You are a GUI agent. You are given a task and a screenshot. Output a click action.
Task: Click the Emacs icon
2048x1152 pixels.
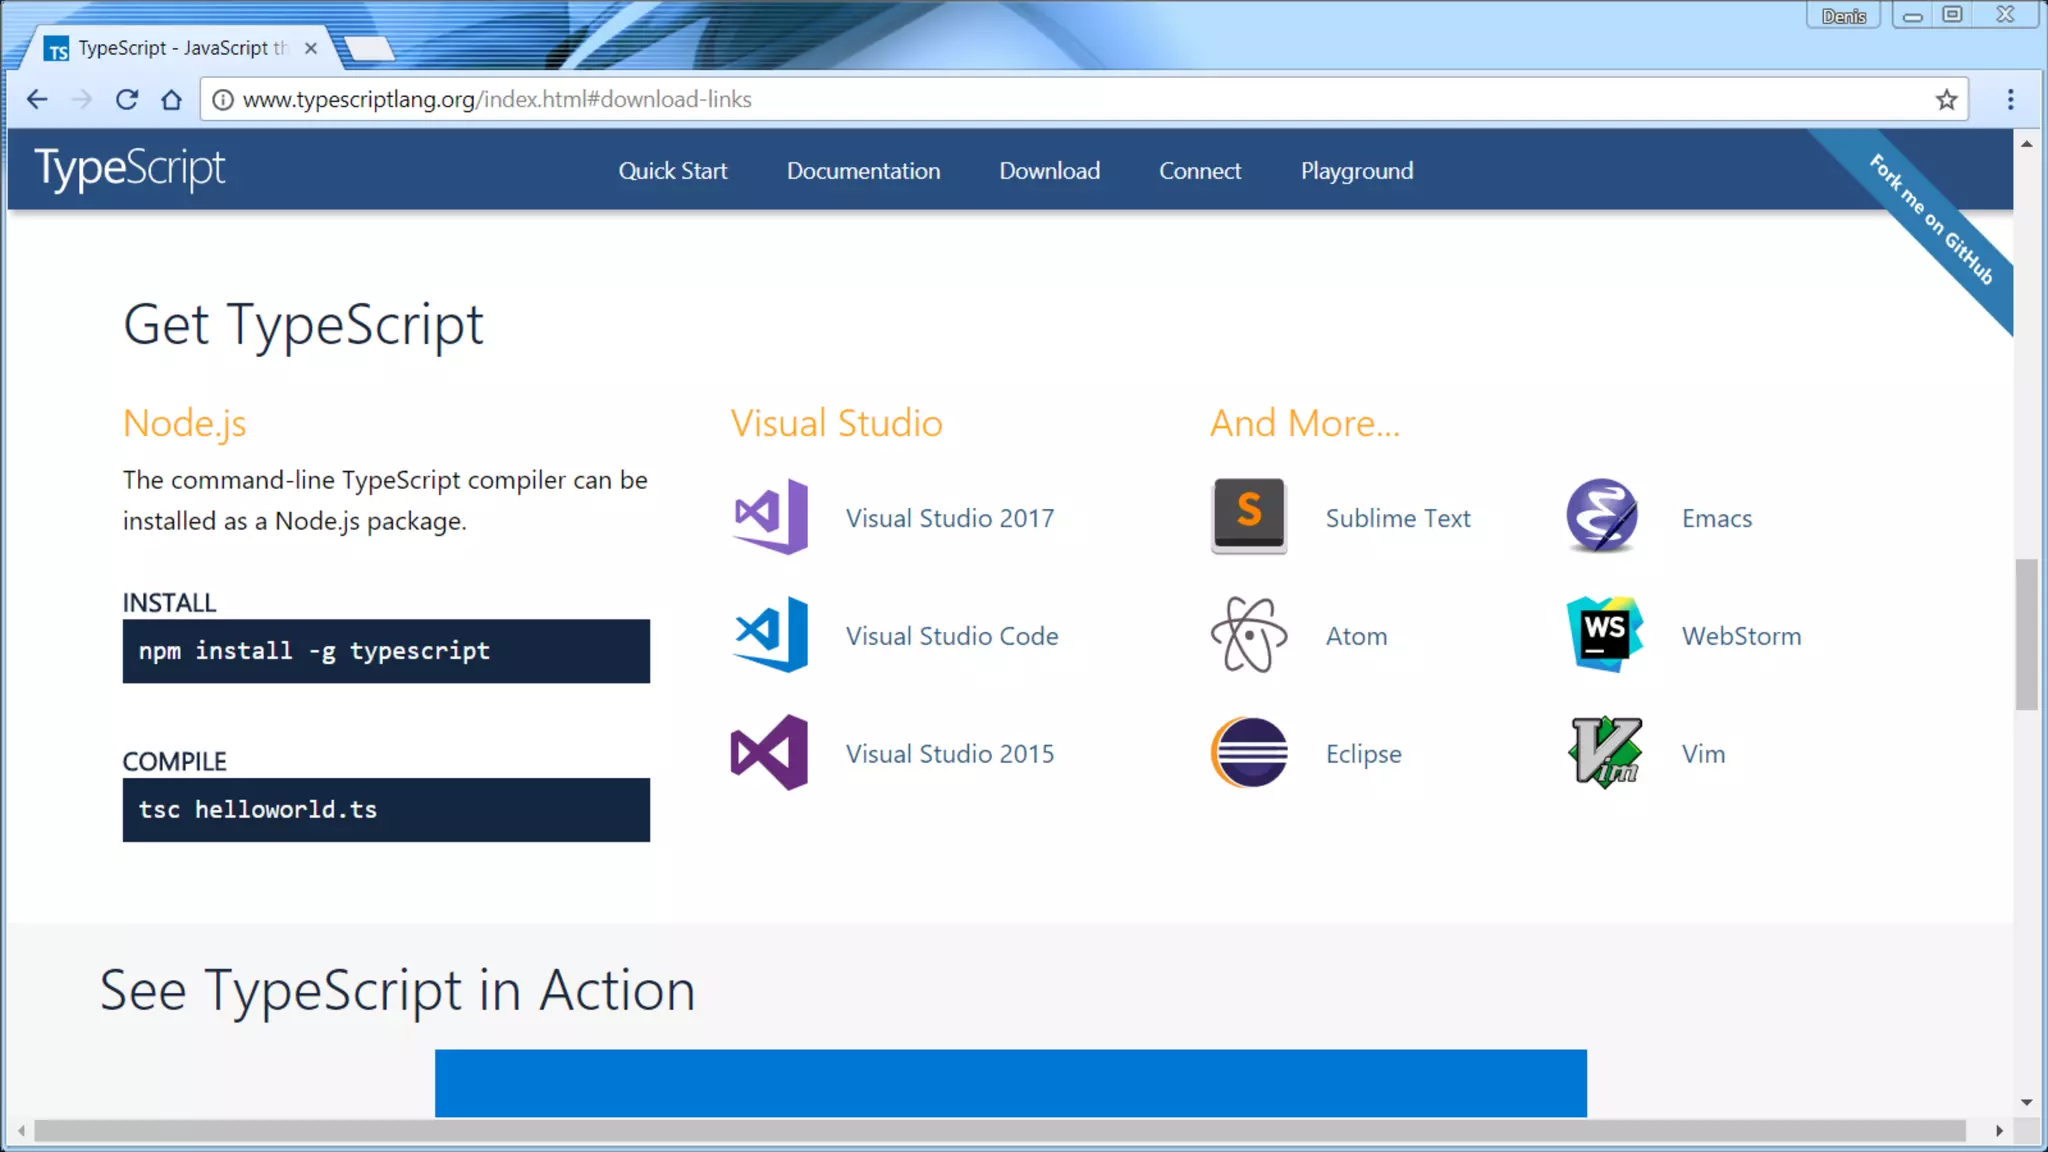(x=1602, y=516)
